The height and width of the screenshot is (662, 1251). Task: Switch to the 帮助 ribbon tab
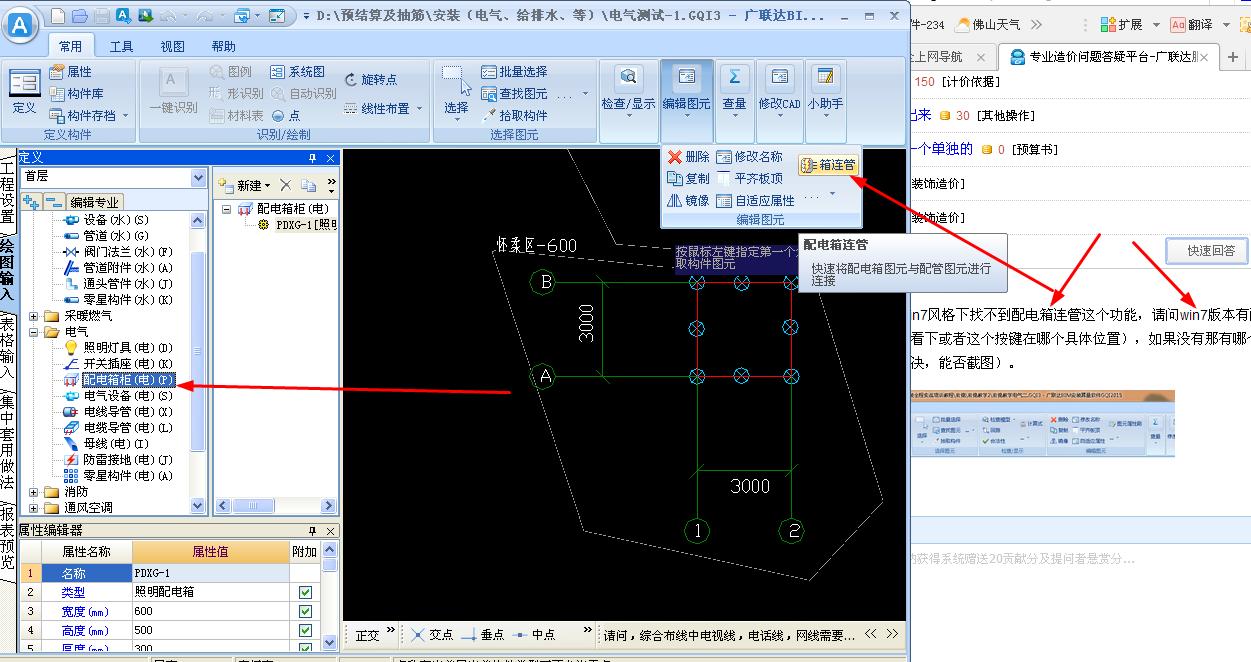224,46
